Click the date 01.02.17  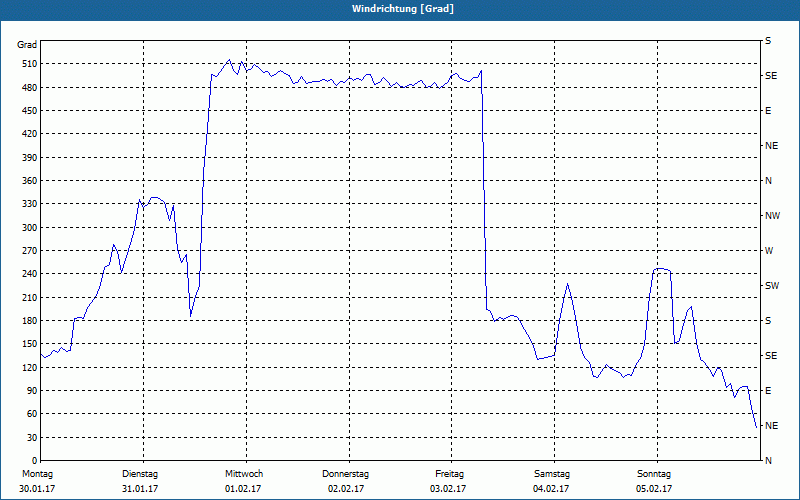(243, 489)
